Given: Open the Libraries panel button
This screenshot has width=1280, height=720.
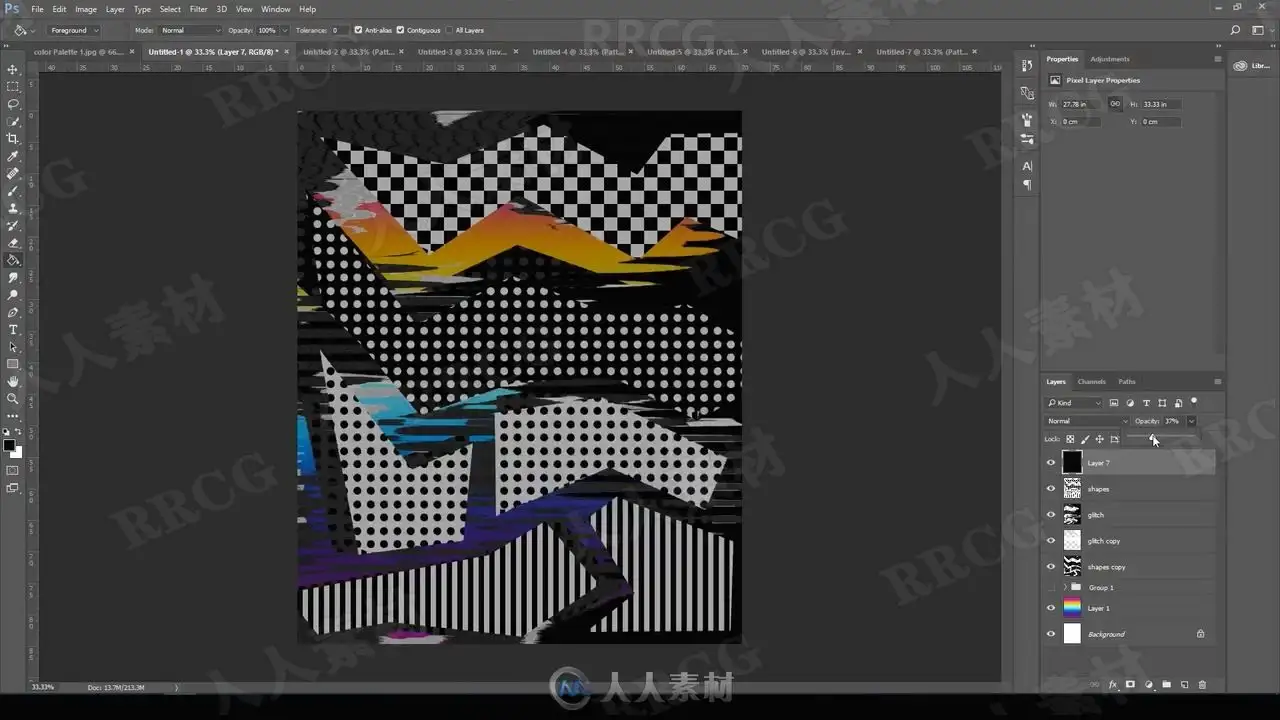Looking at the screenshot, I should (x=1251, y=66).
